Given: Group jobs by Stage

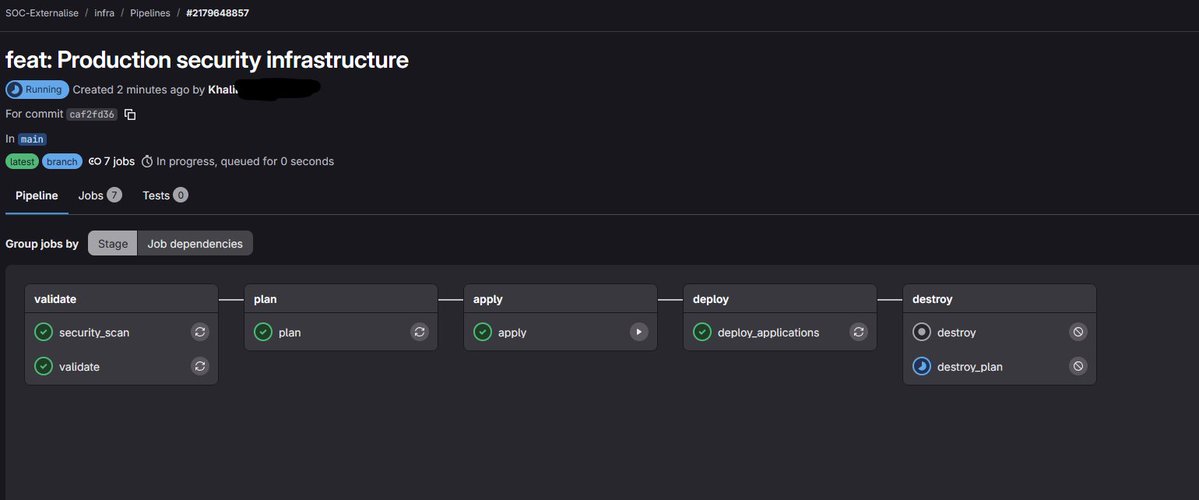Looking at the screenshot, I should point(112,244).
